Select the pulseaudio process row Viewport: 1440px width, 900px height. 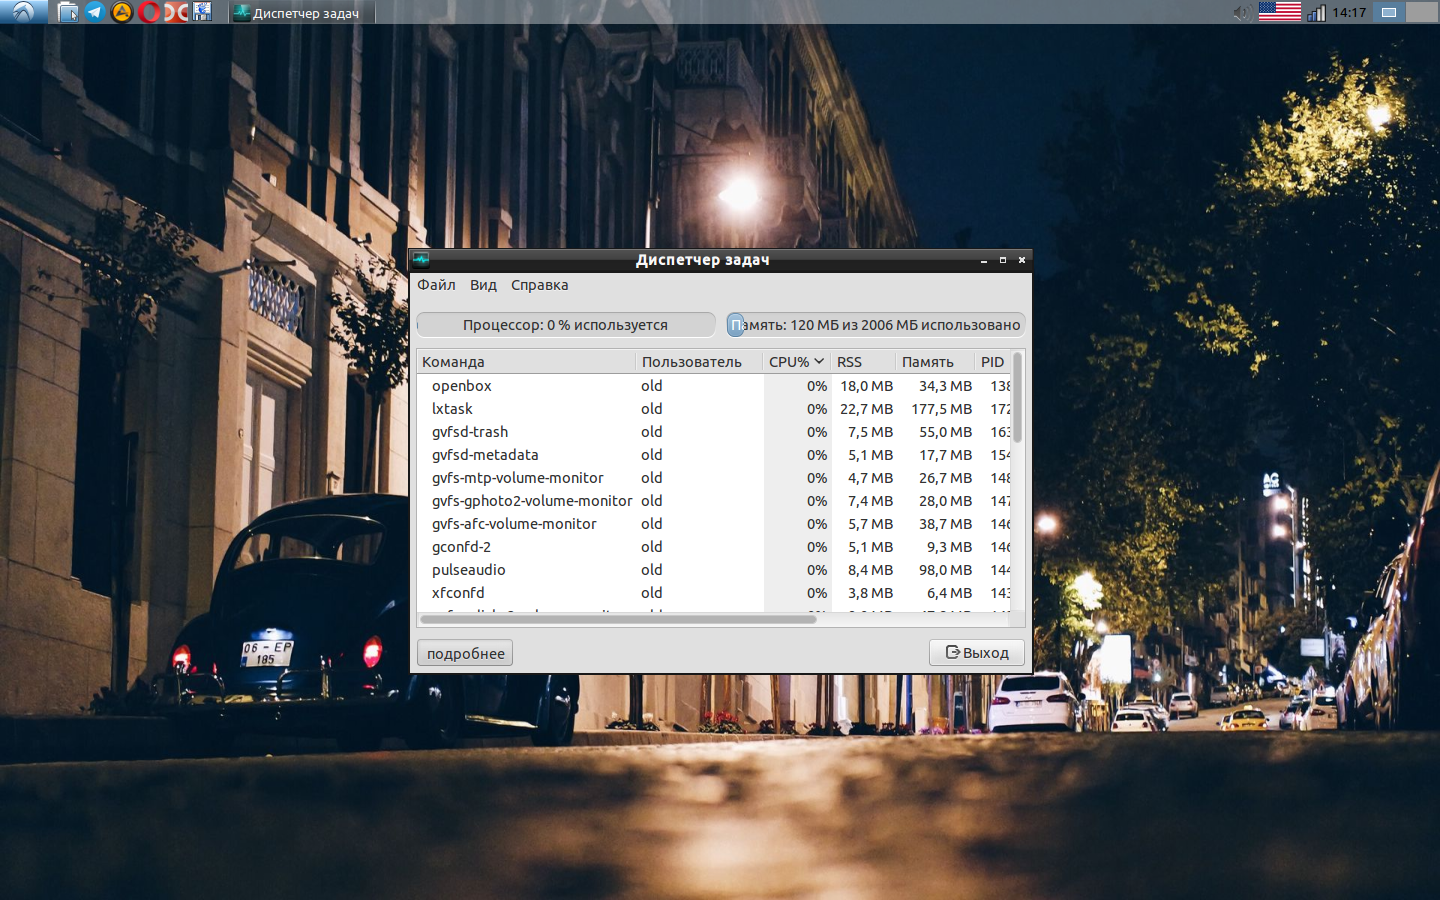point(600,570)
